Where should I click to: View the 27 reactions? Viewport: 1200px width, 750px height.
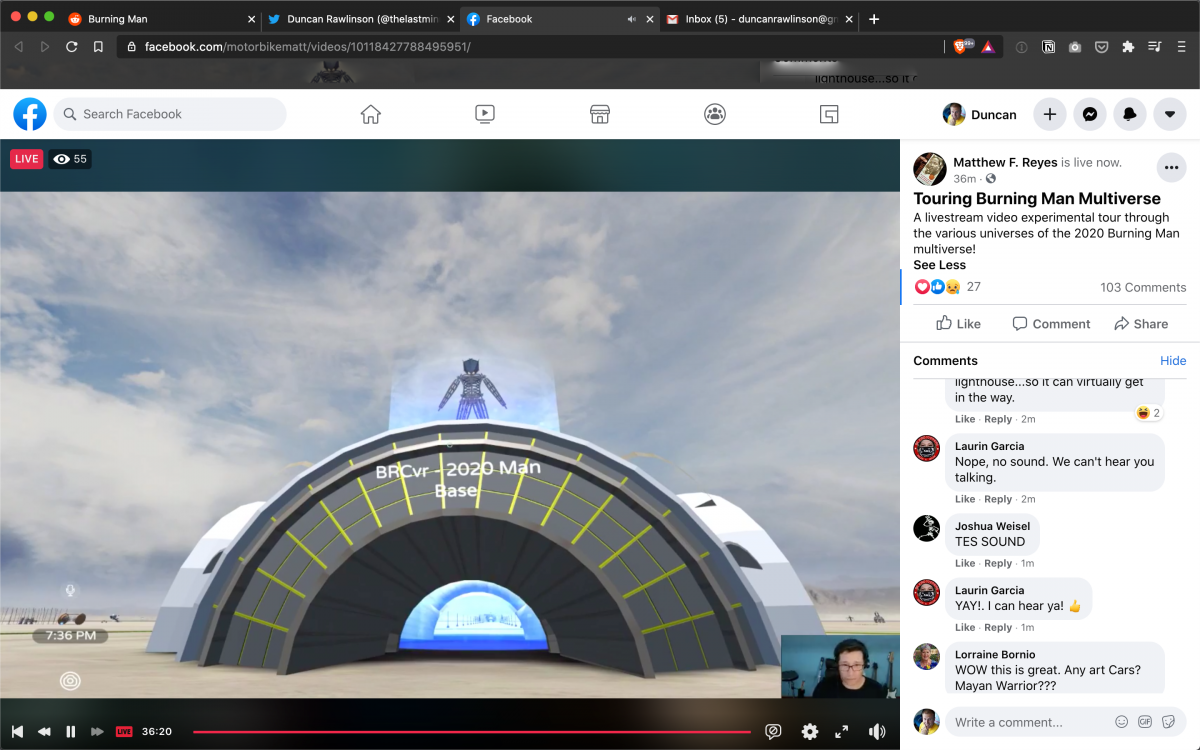947,287
